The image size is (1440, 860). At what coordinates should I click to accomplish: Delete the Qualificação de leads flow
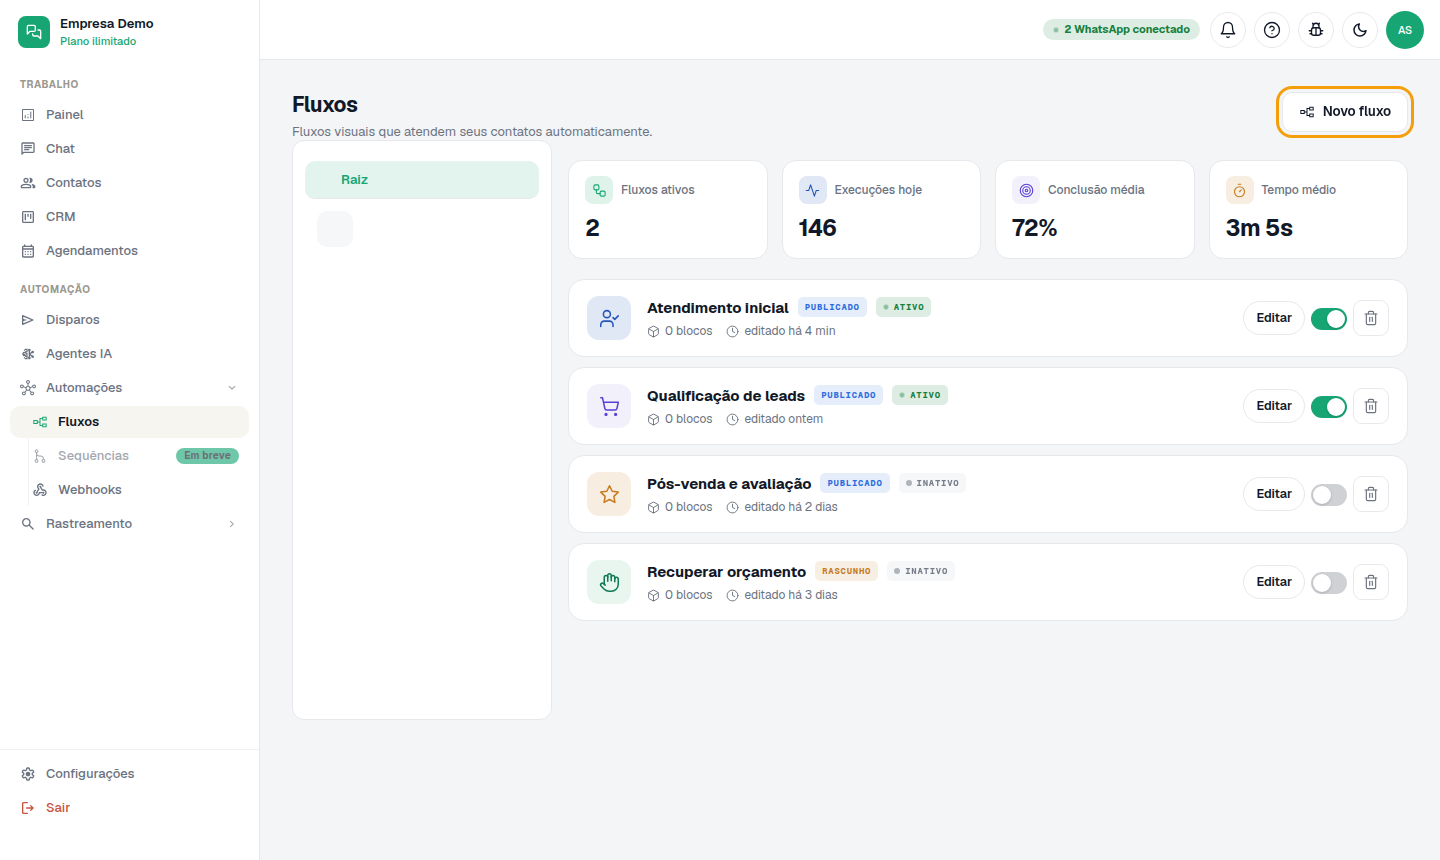click(1371, 406)
